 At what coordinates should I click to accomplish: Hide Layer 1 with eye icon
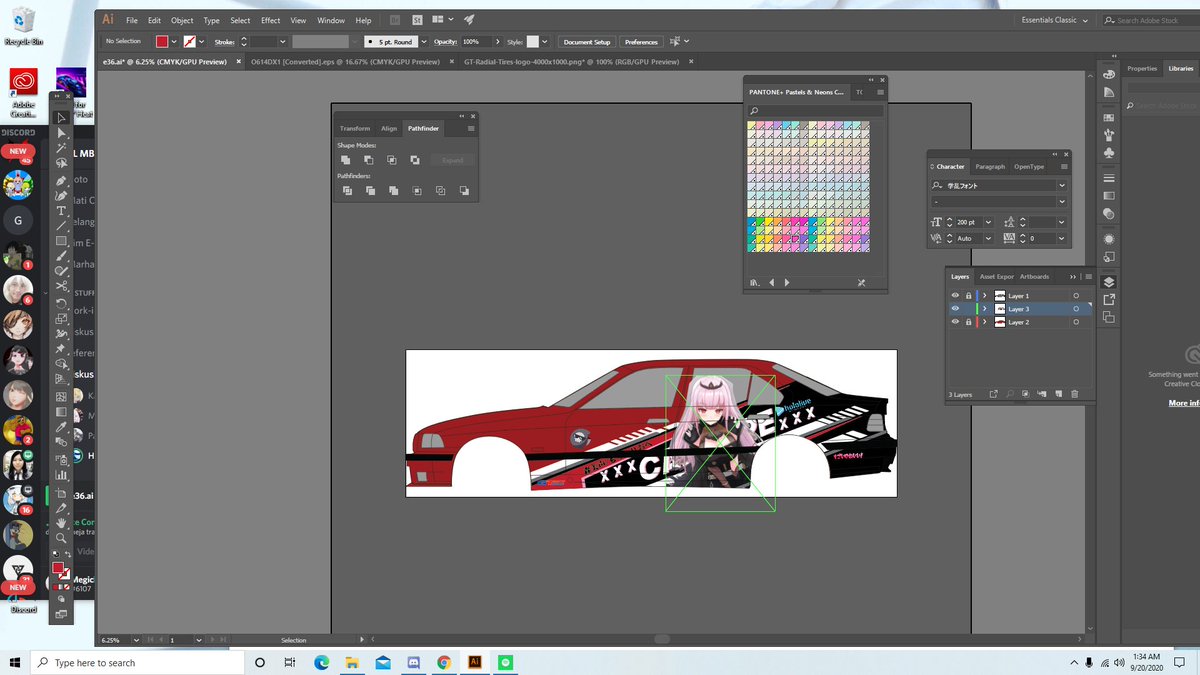tap(955, 296)
